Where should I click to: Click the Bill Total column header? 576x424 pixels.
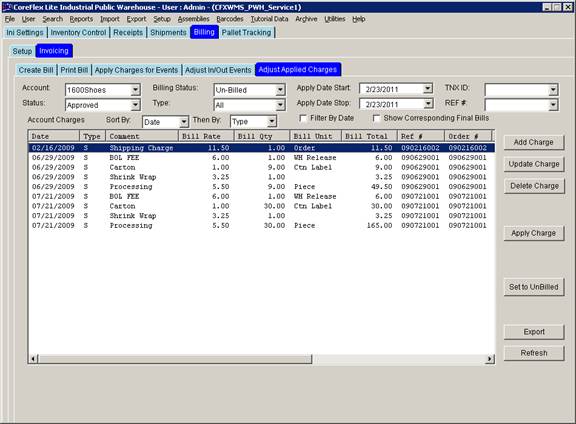pos(369,136)
